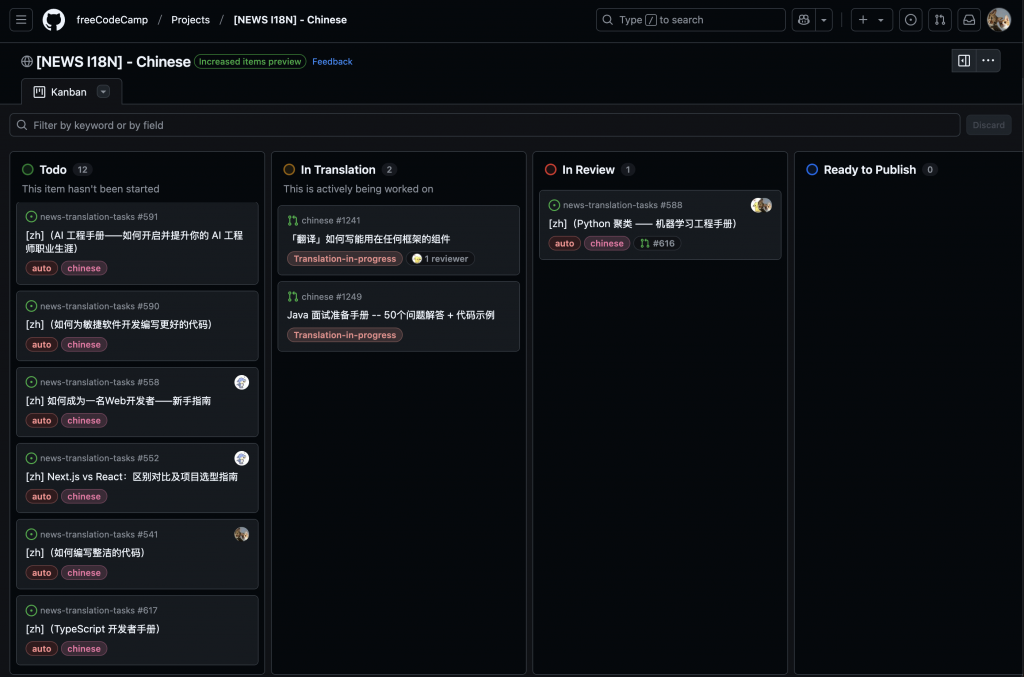The width and height of the screenshot is (1024, 677).
Task: Click pull request icon on chinese #1241
Action: tap(293, 221)
